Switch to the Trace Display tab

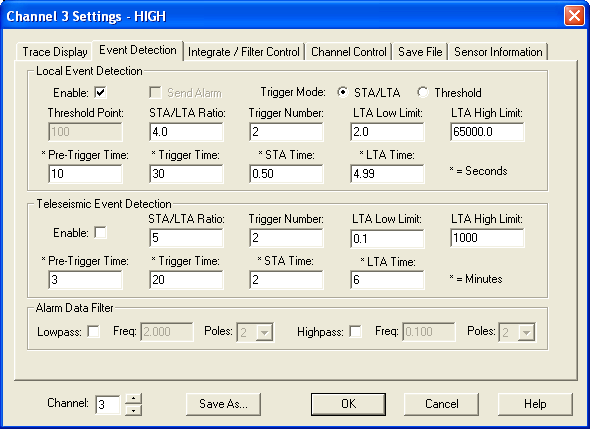[x=55, y=52]
